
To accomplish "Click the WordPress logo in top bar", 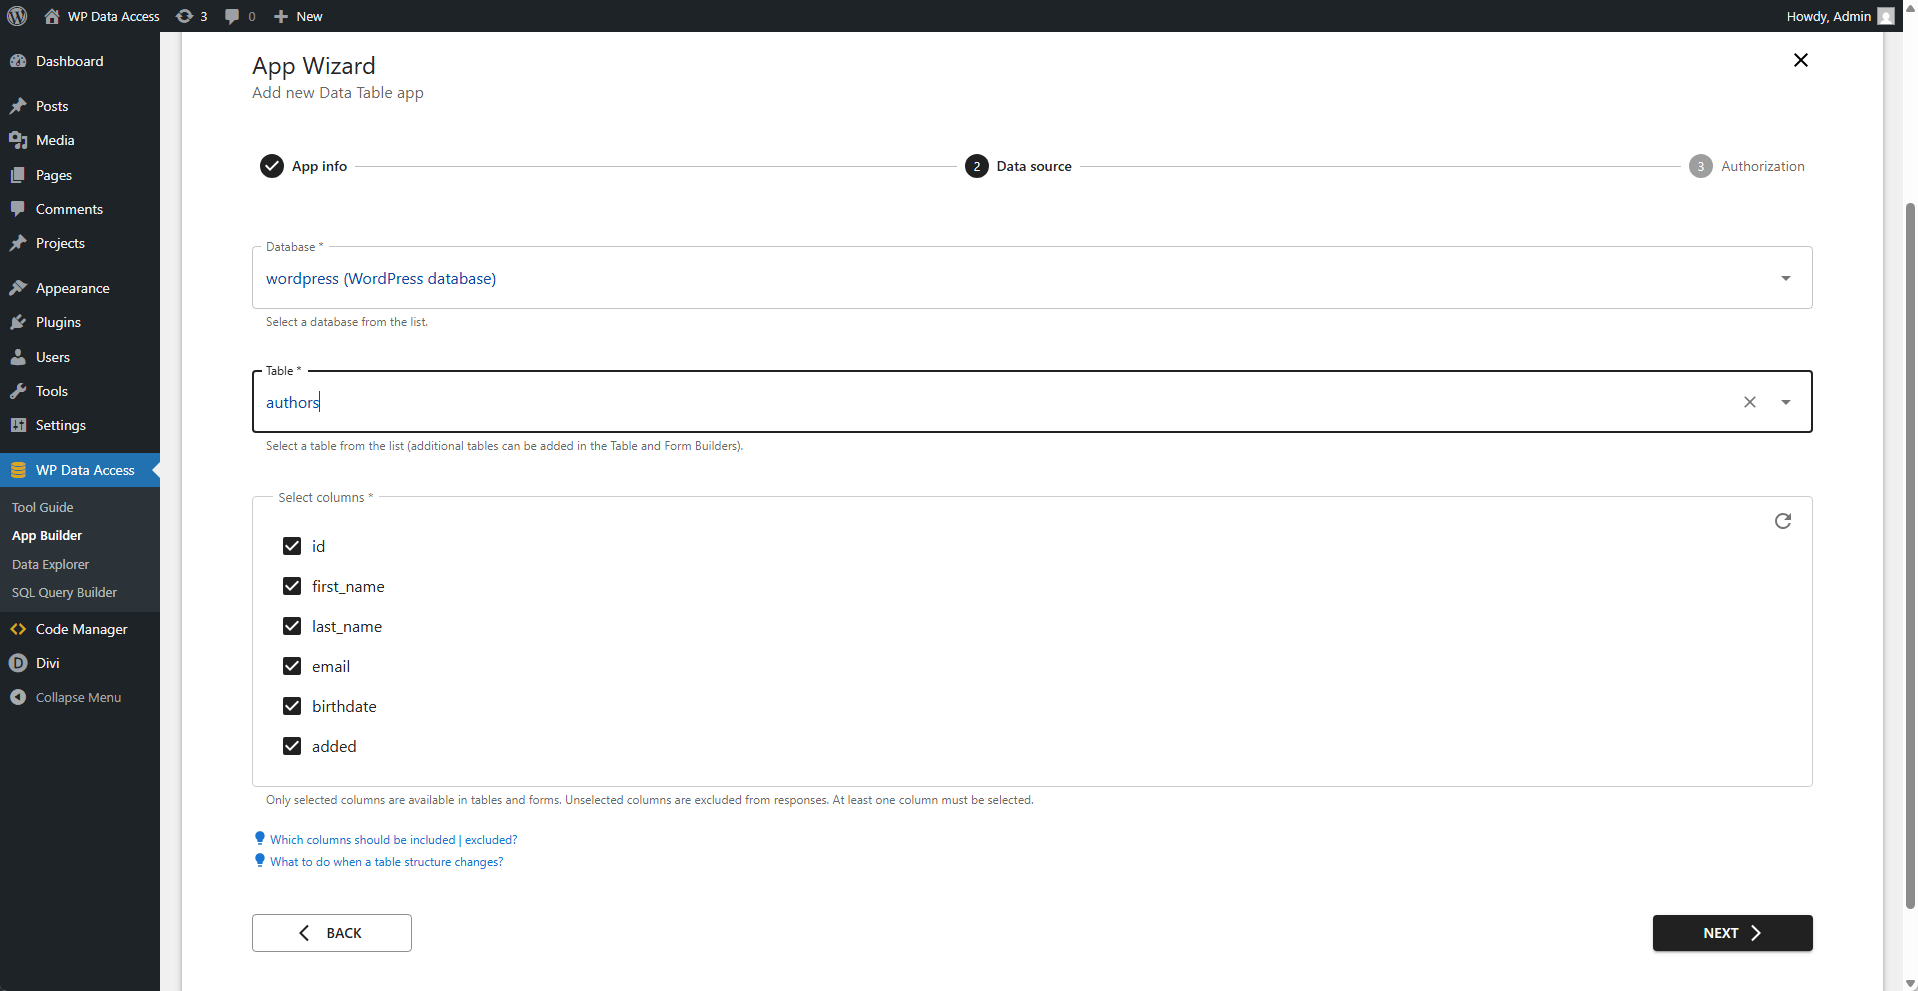I will [16, 16].
